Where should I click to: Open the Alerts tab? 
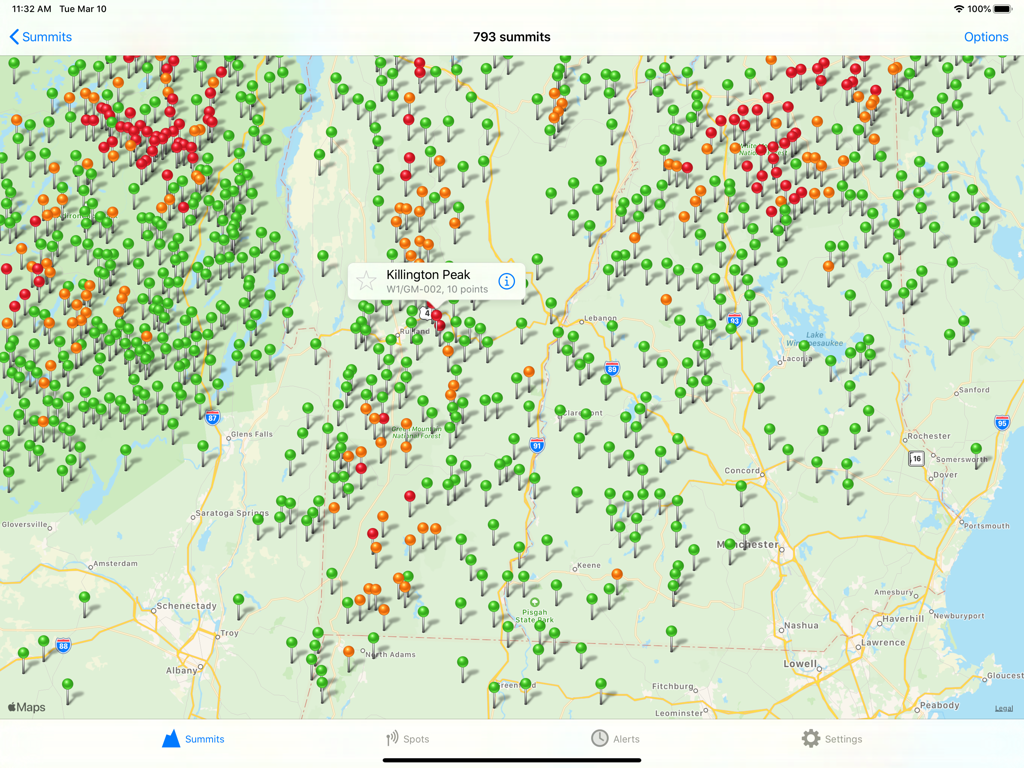coord(615,739)
